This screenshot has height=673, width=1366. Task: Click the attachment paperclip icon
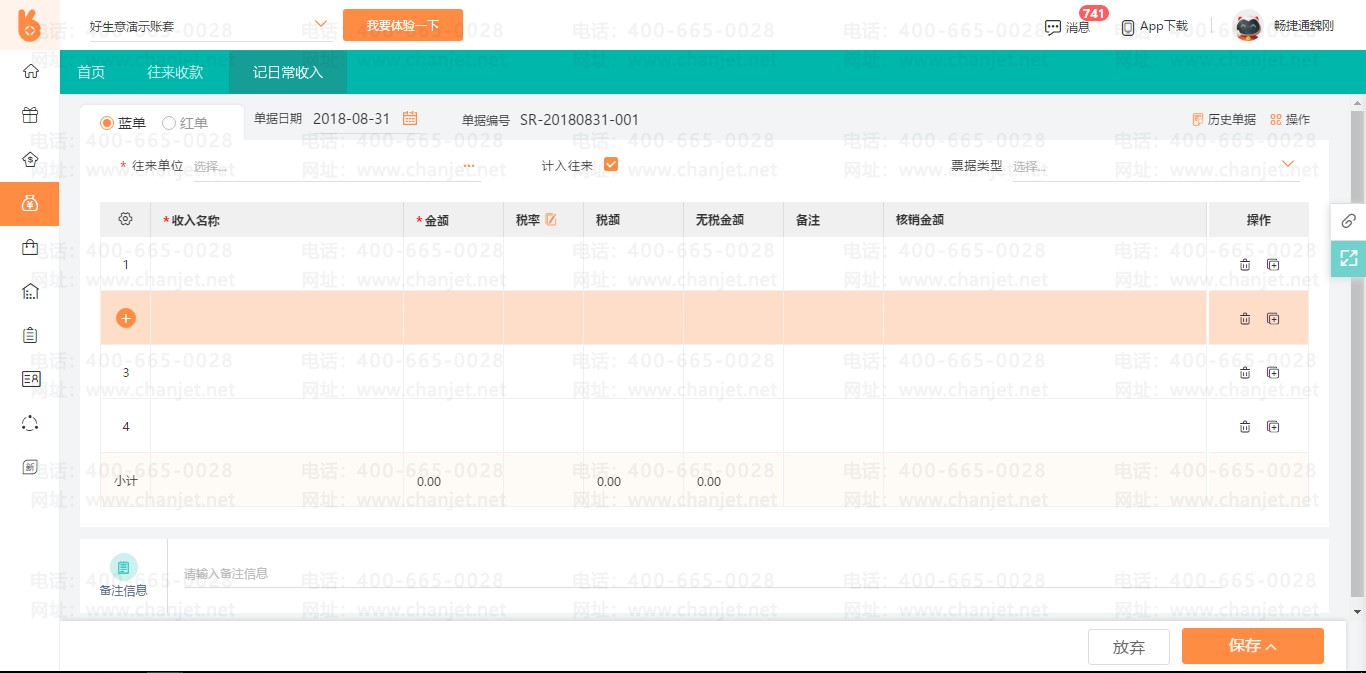(1348, 221)
